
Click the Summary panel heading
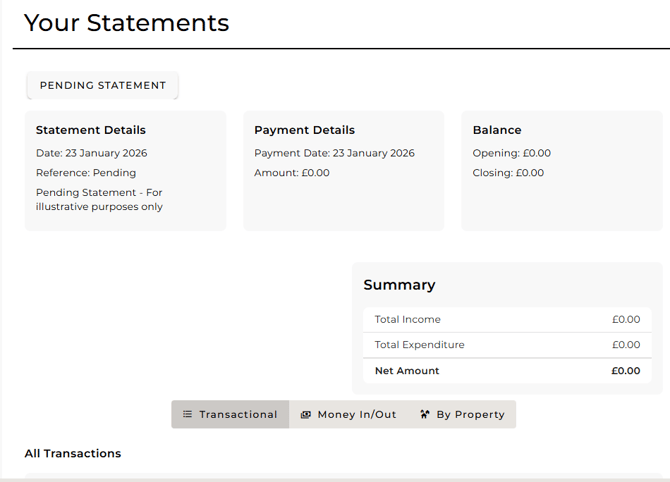pyautogui.click(x=399, y=285)
